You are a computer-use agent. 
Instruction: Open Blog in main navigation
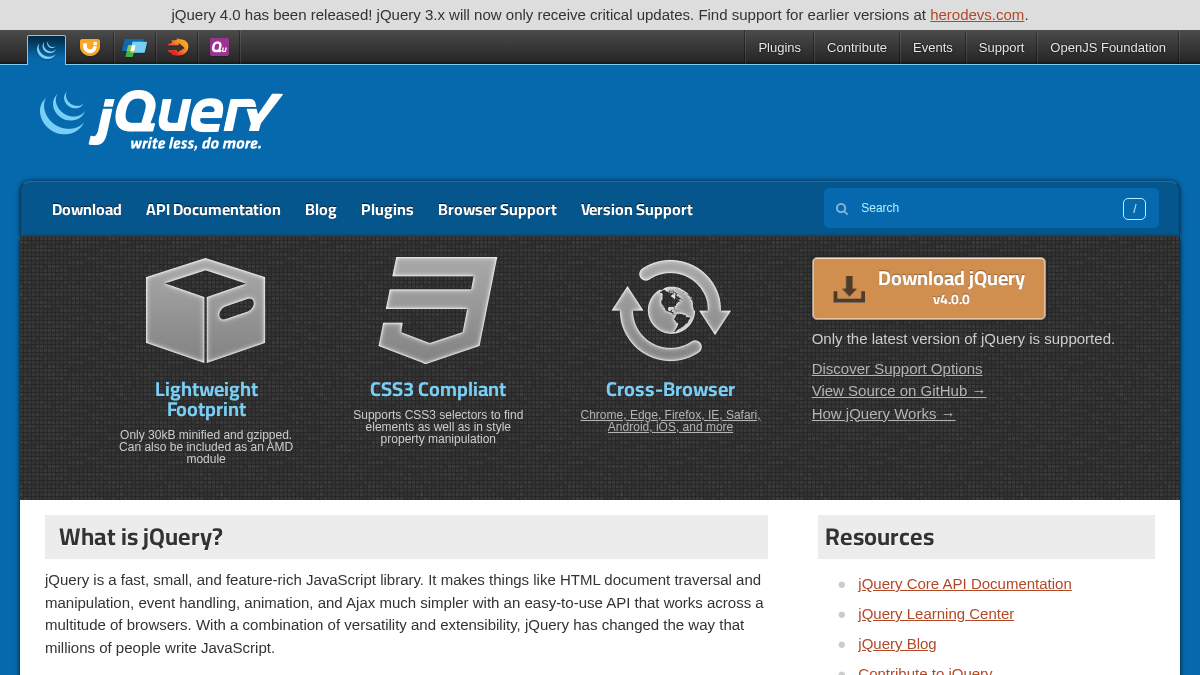point(321,209)
